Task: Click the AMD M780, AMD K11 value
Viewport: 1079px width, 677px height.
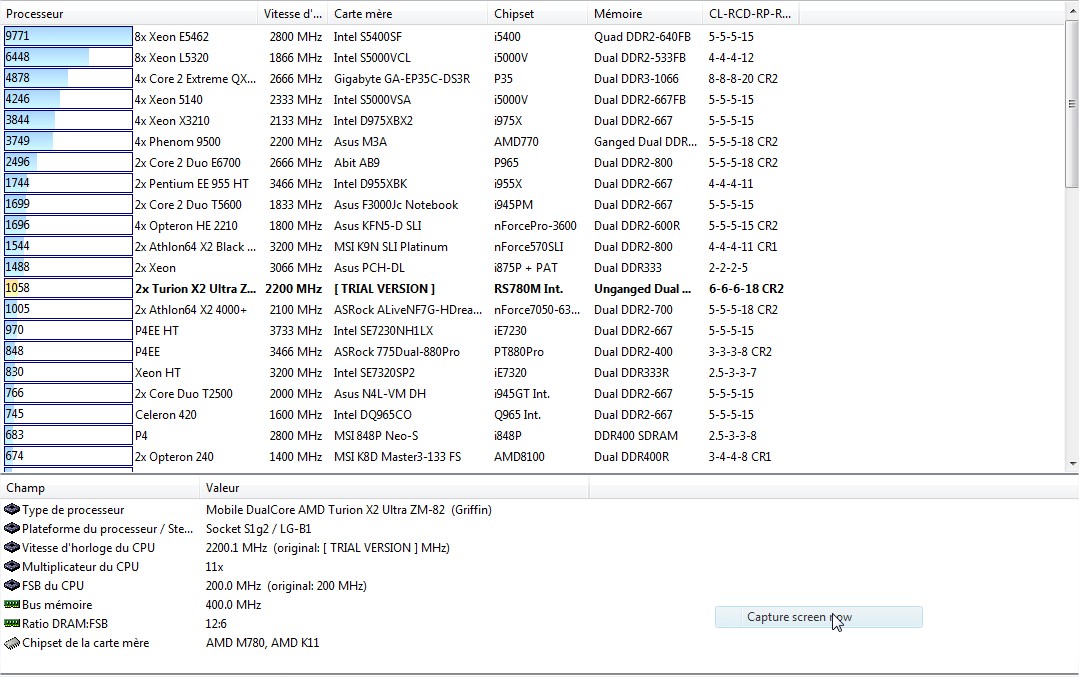Action: tap(262, 643)
